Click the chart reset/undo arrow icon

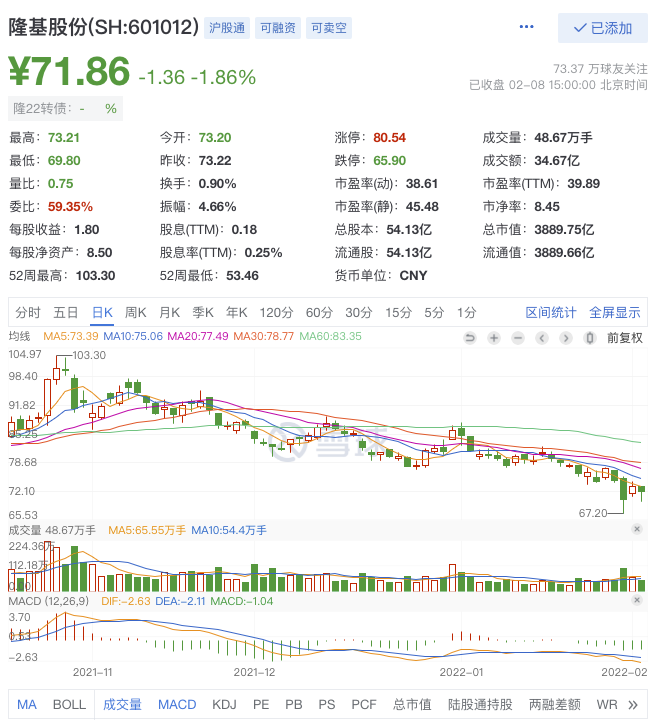[x=470, y=338]
